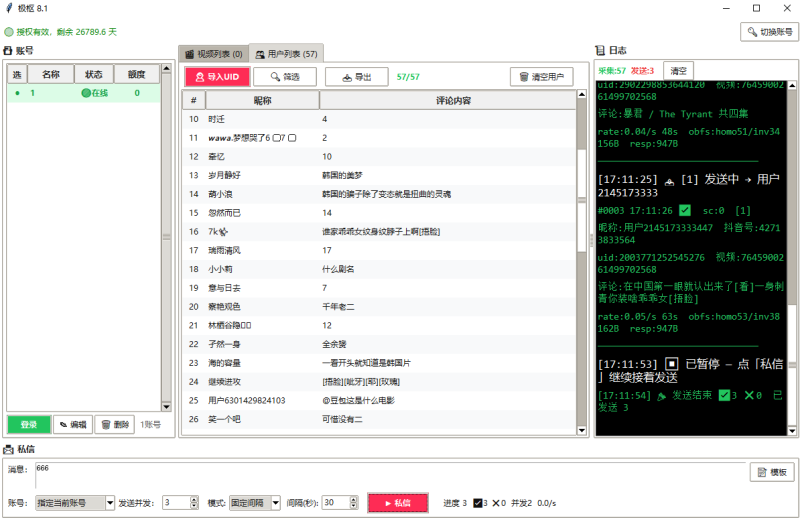
Task: Select user row 7k
Action: pyautogui.click(x=379, y=232)
